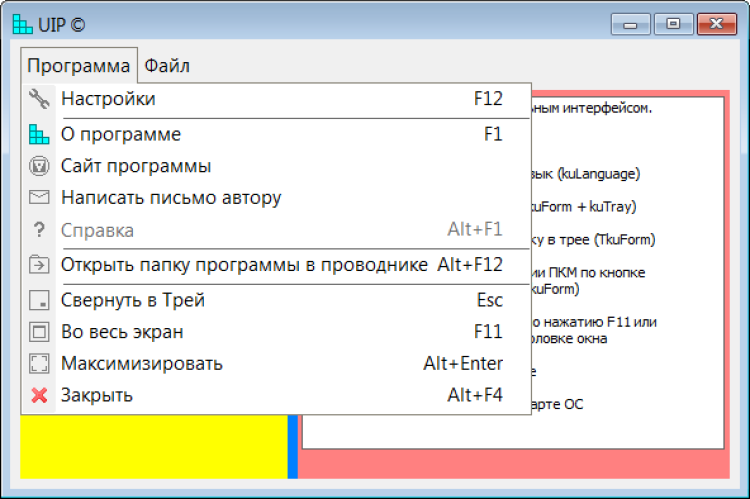Screen dimensions: 750x499
Task: Select Написать письмо автору
Action: (170, 198)
